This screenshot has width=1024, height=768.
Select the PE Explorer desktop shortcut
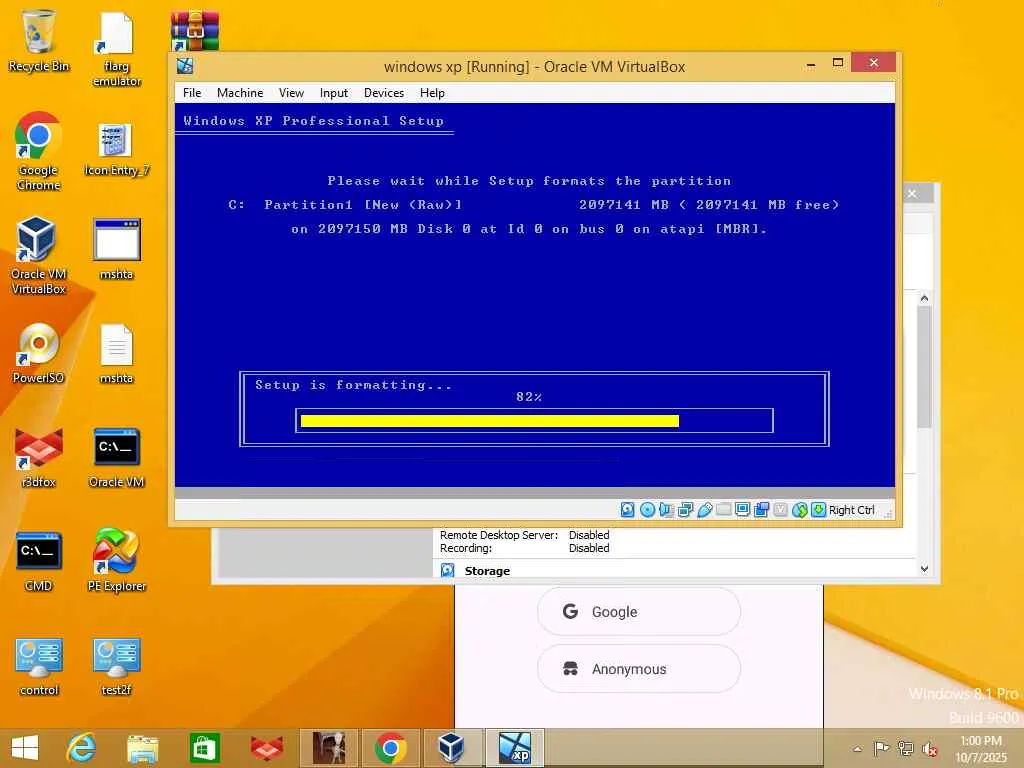click(116, 560)
